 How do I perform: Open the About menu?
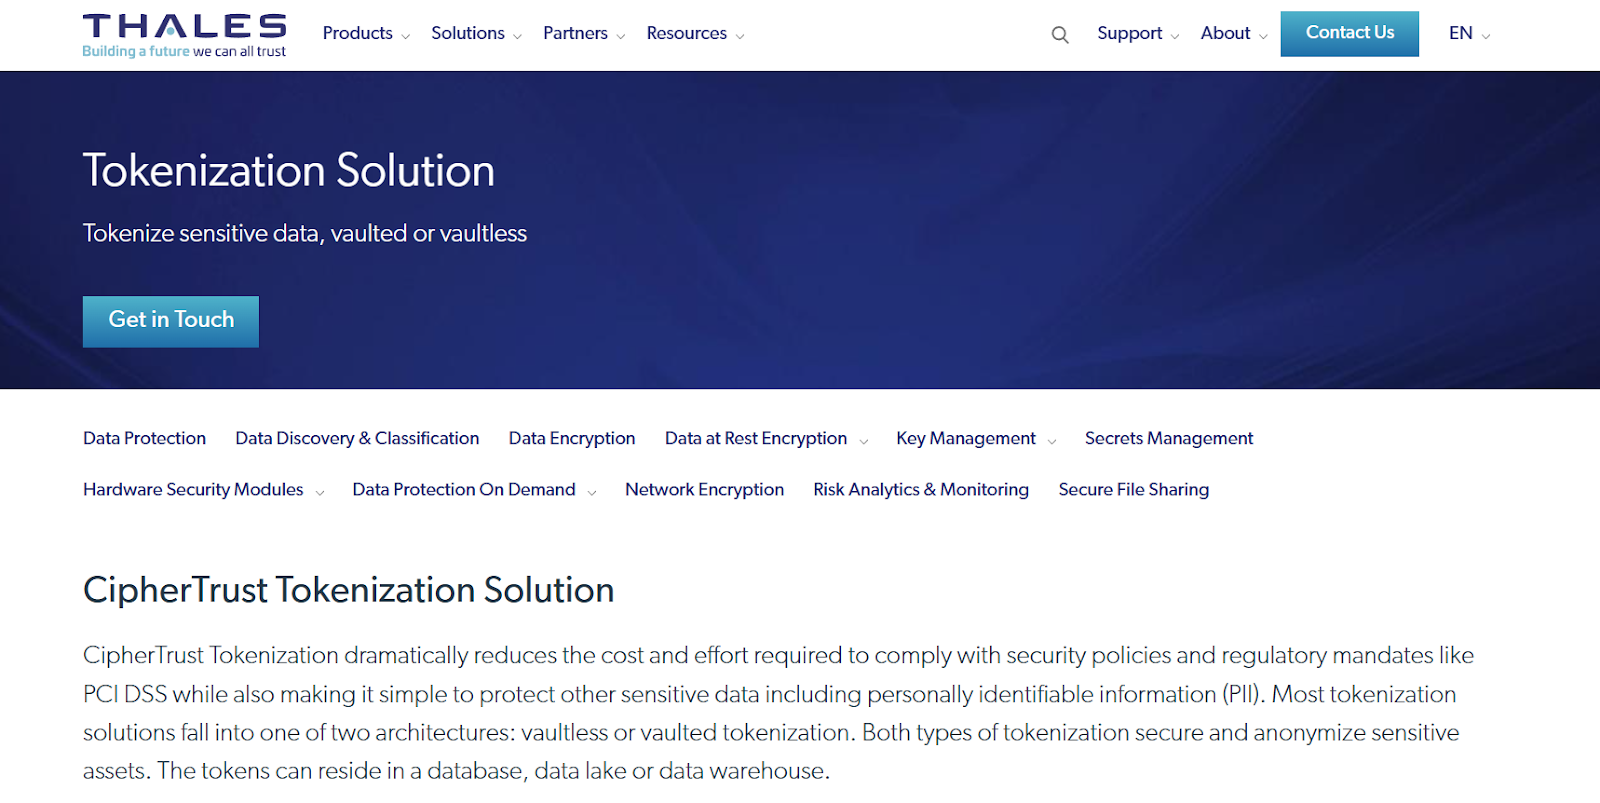(1225, 33)
